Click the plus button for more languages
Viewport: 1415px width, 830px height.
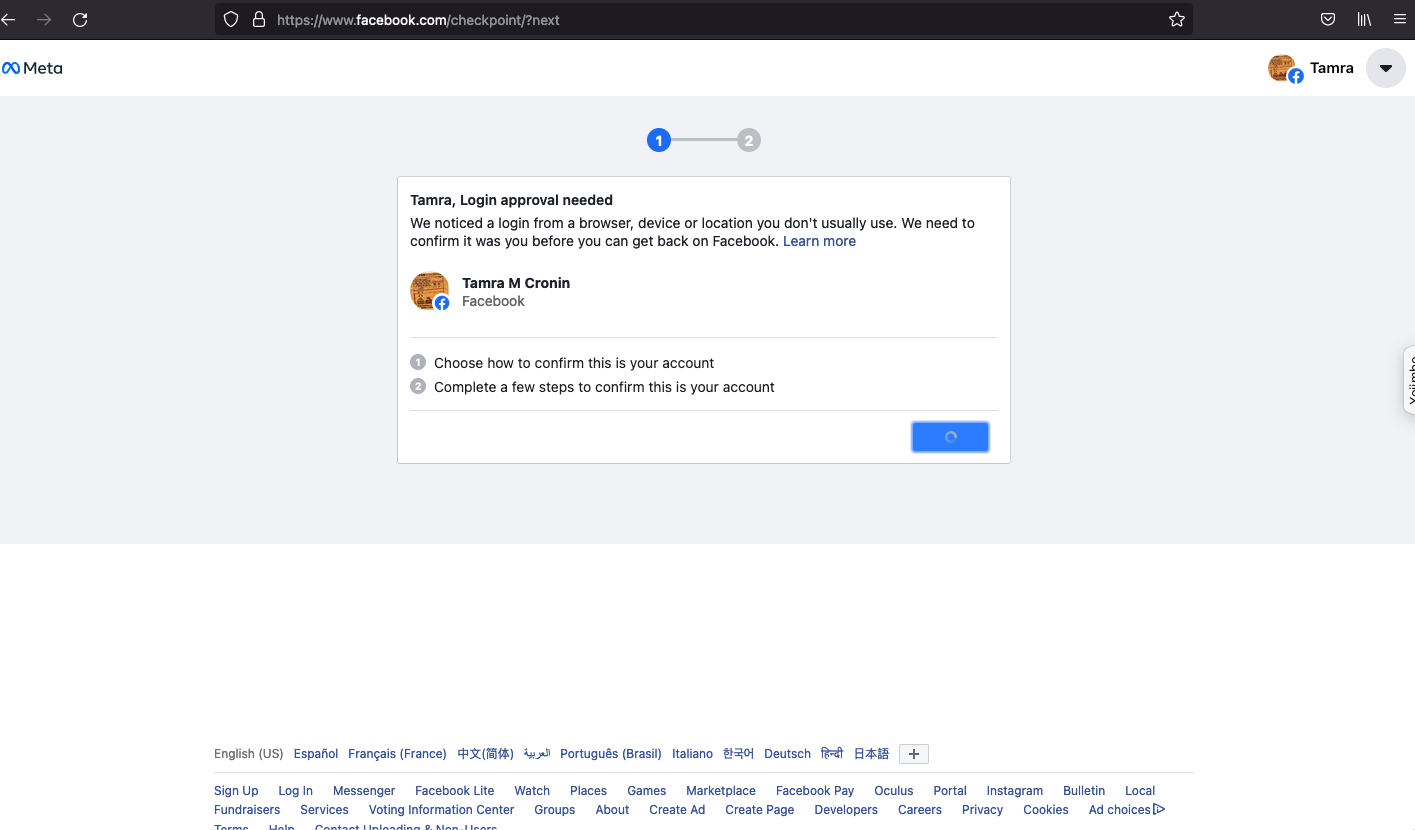coord(914,754)
